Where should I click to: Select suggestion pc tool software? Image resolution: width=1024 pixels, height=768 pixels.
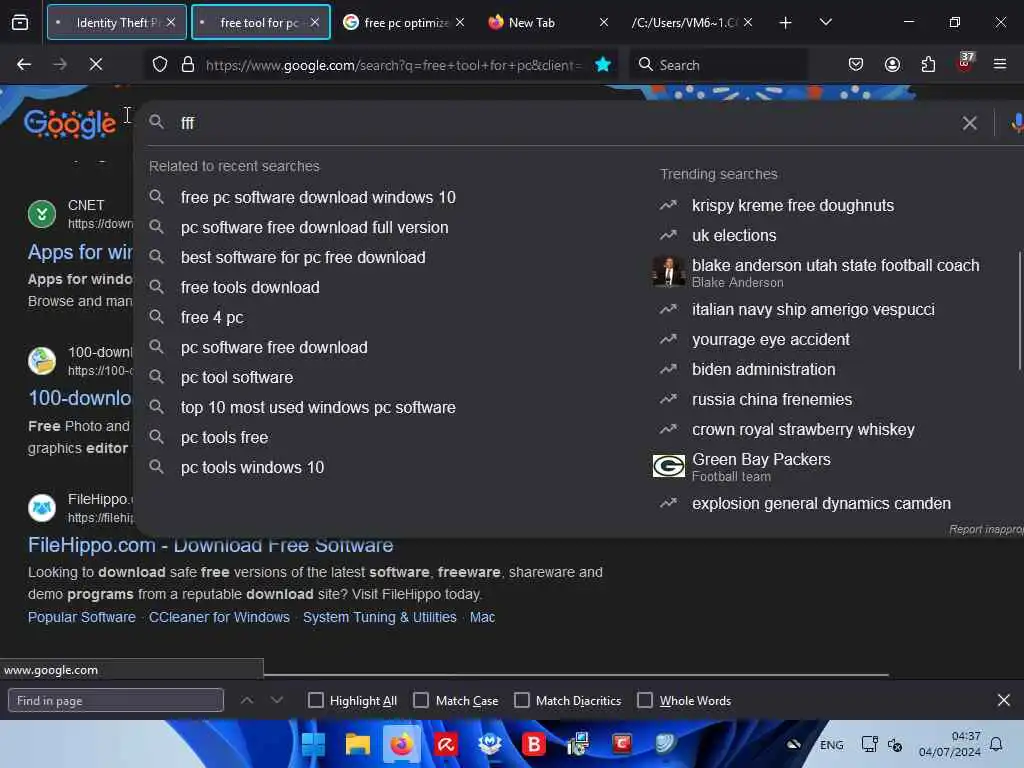(x=237, y=377)
